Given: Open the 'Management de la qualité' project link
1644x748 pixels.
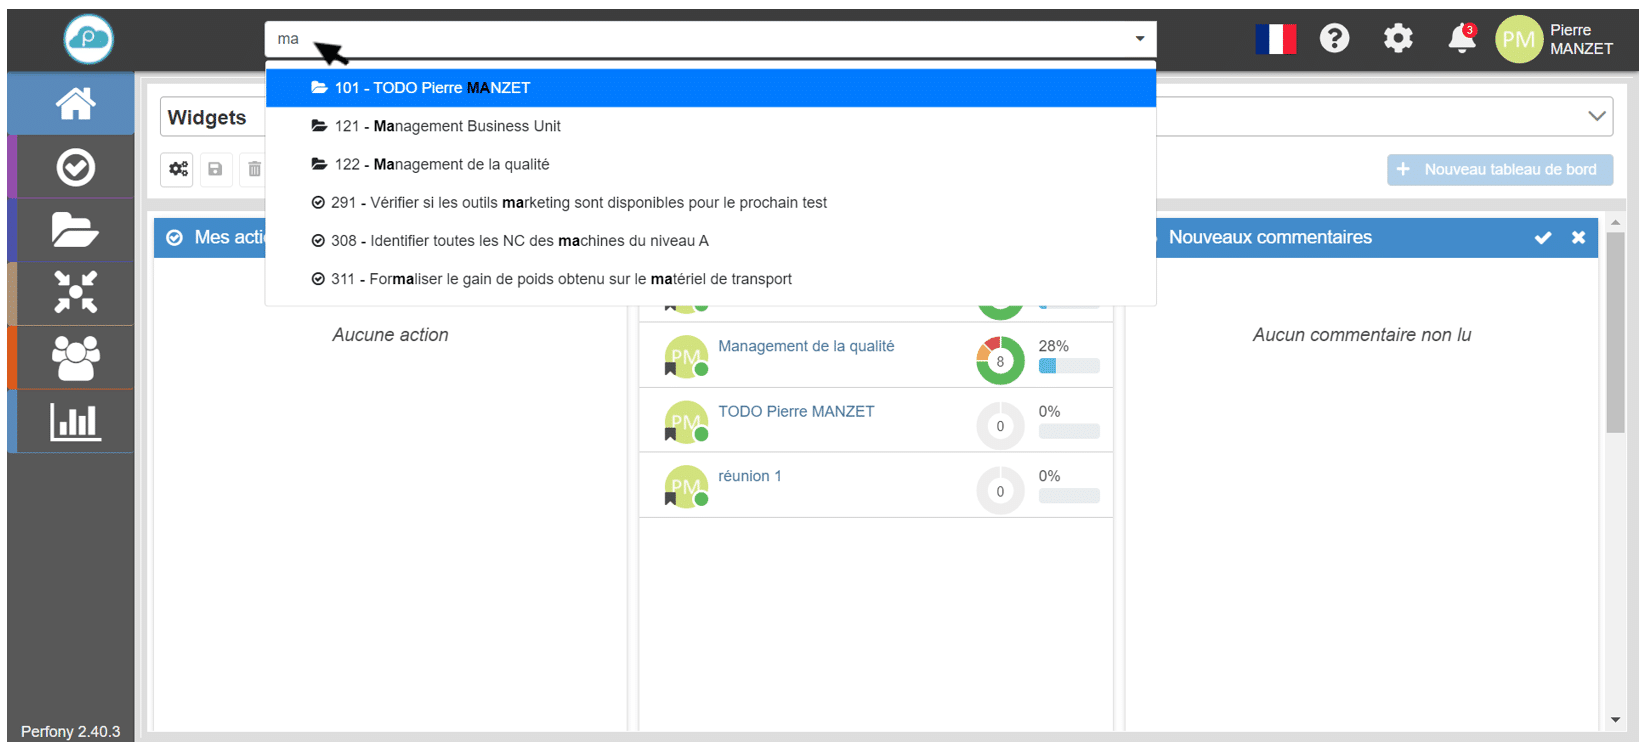Looking at the screenshot, I should [x=805, y=346].
